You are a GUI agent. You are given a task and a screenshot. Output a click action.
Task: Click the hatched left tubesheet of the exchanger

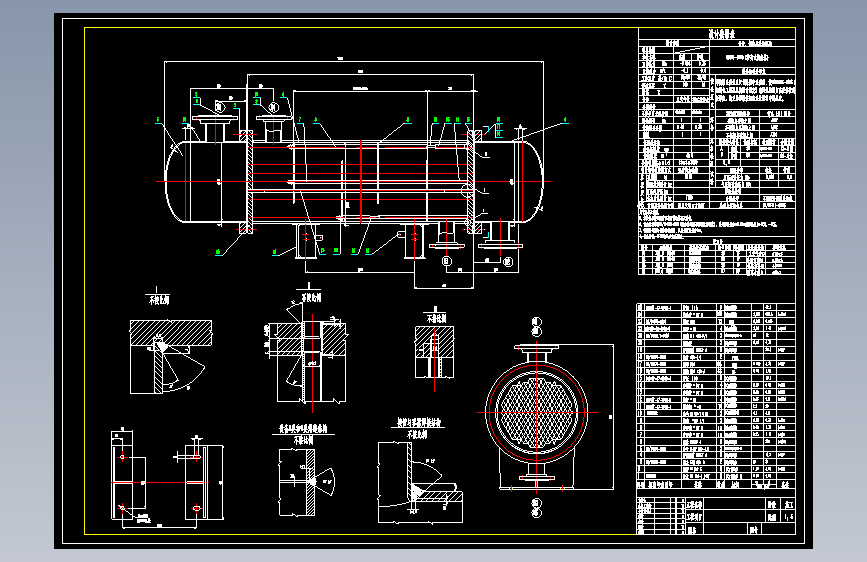(250, 181)
